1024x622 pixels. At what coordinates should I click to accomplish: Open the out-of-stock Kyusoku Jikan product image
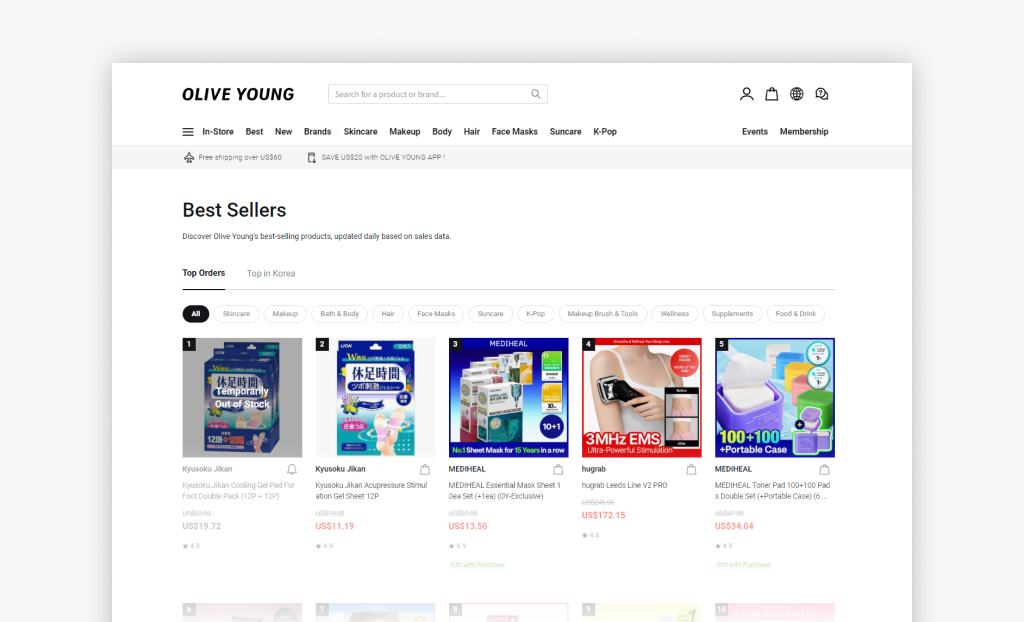point(242,397)
